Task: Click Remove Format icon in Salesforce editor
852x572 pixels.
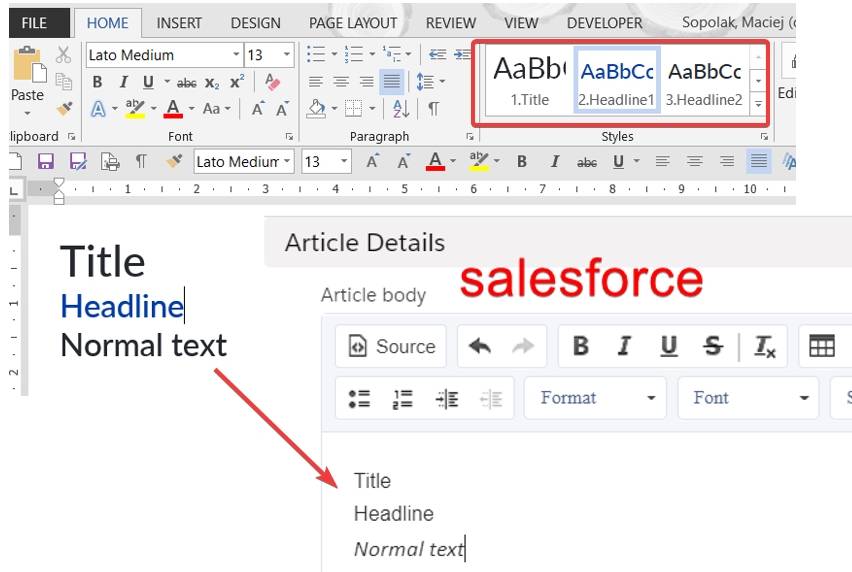Action: click(765, 346)
